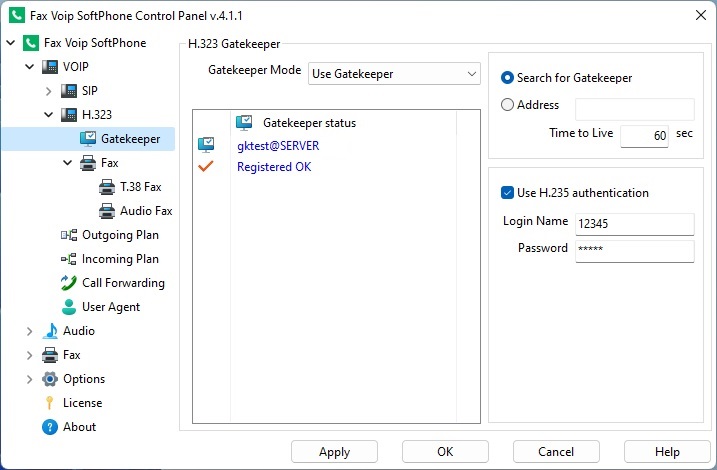Click the Audio Fax printer icon
This screenshot has height=470, width=717.
[x=107, y=211]
